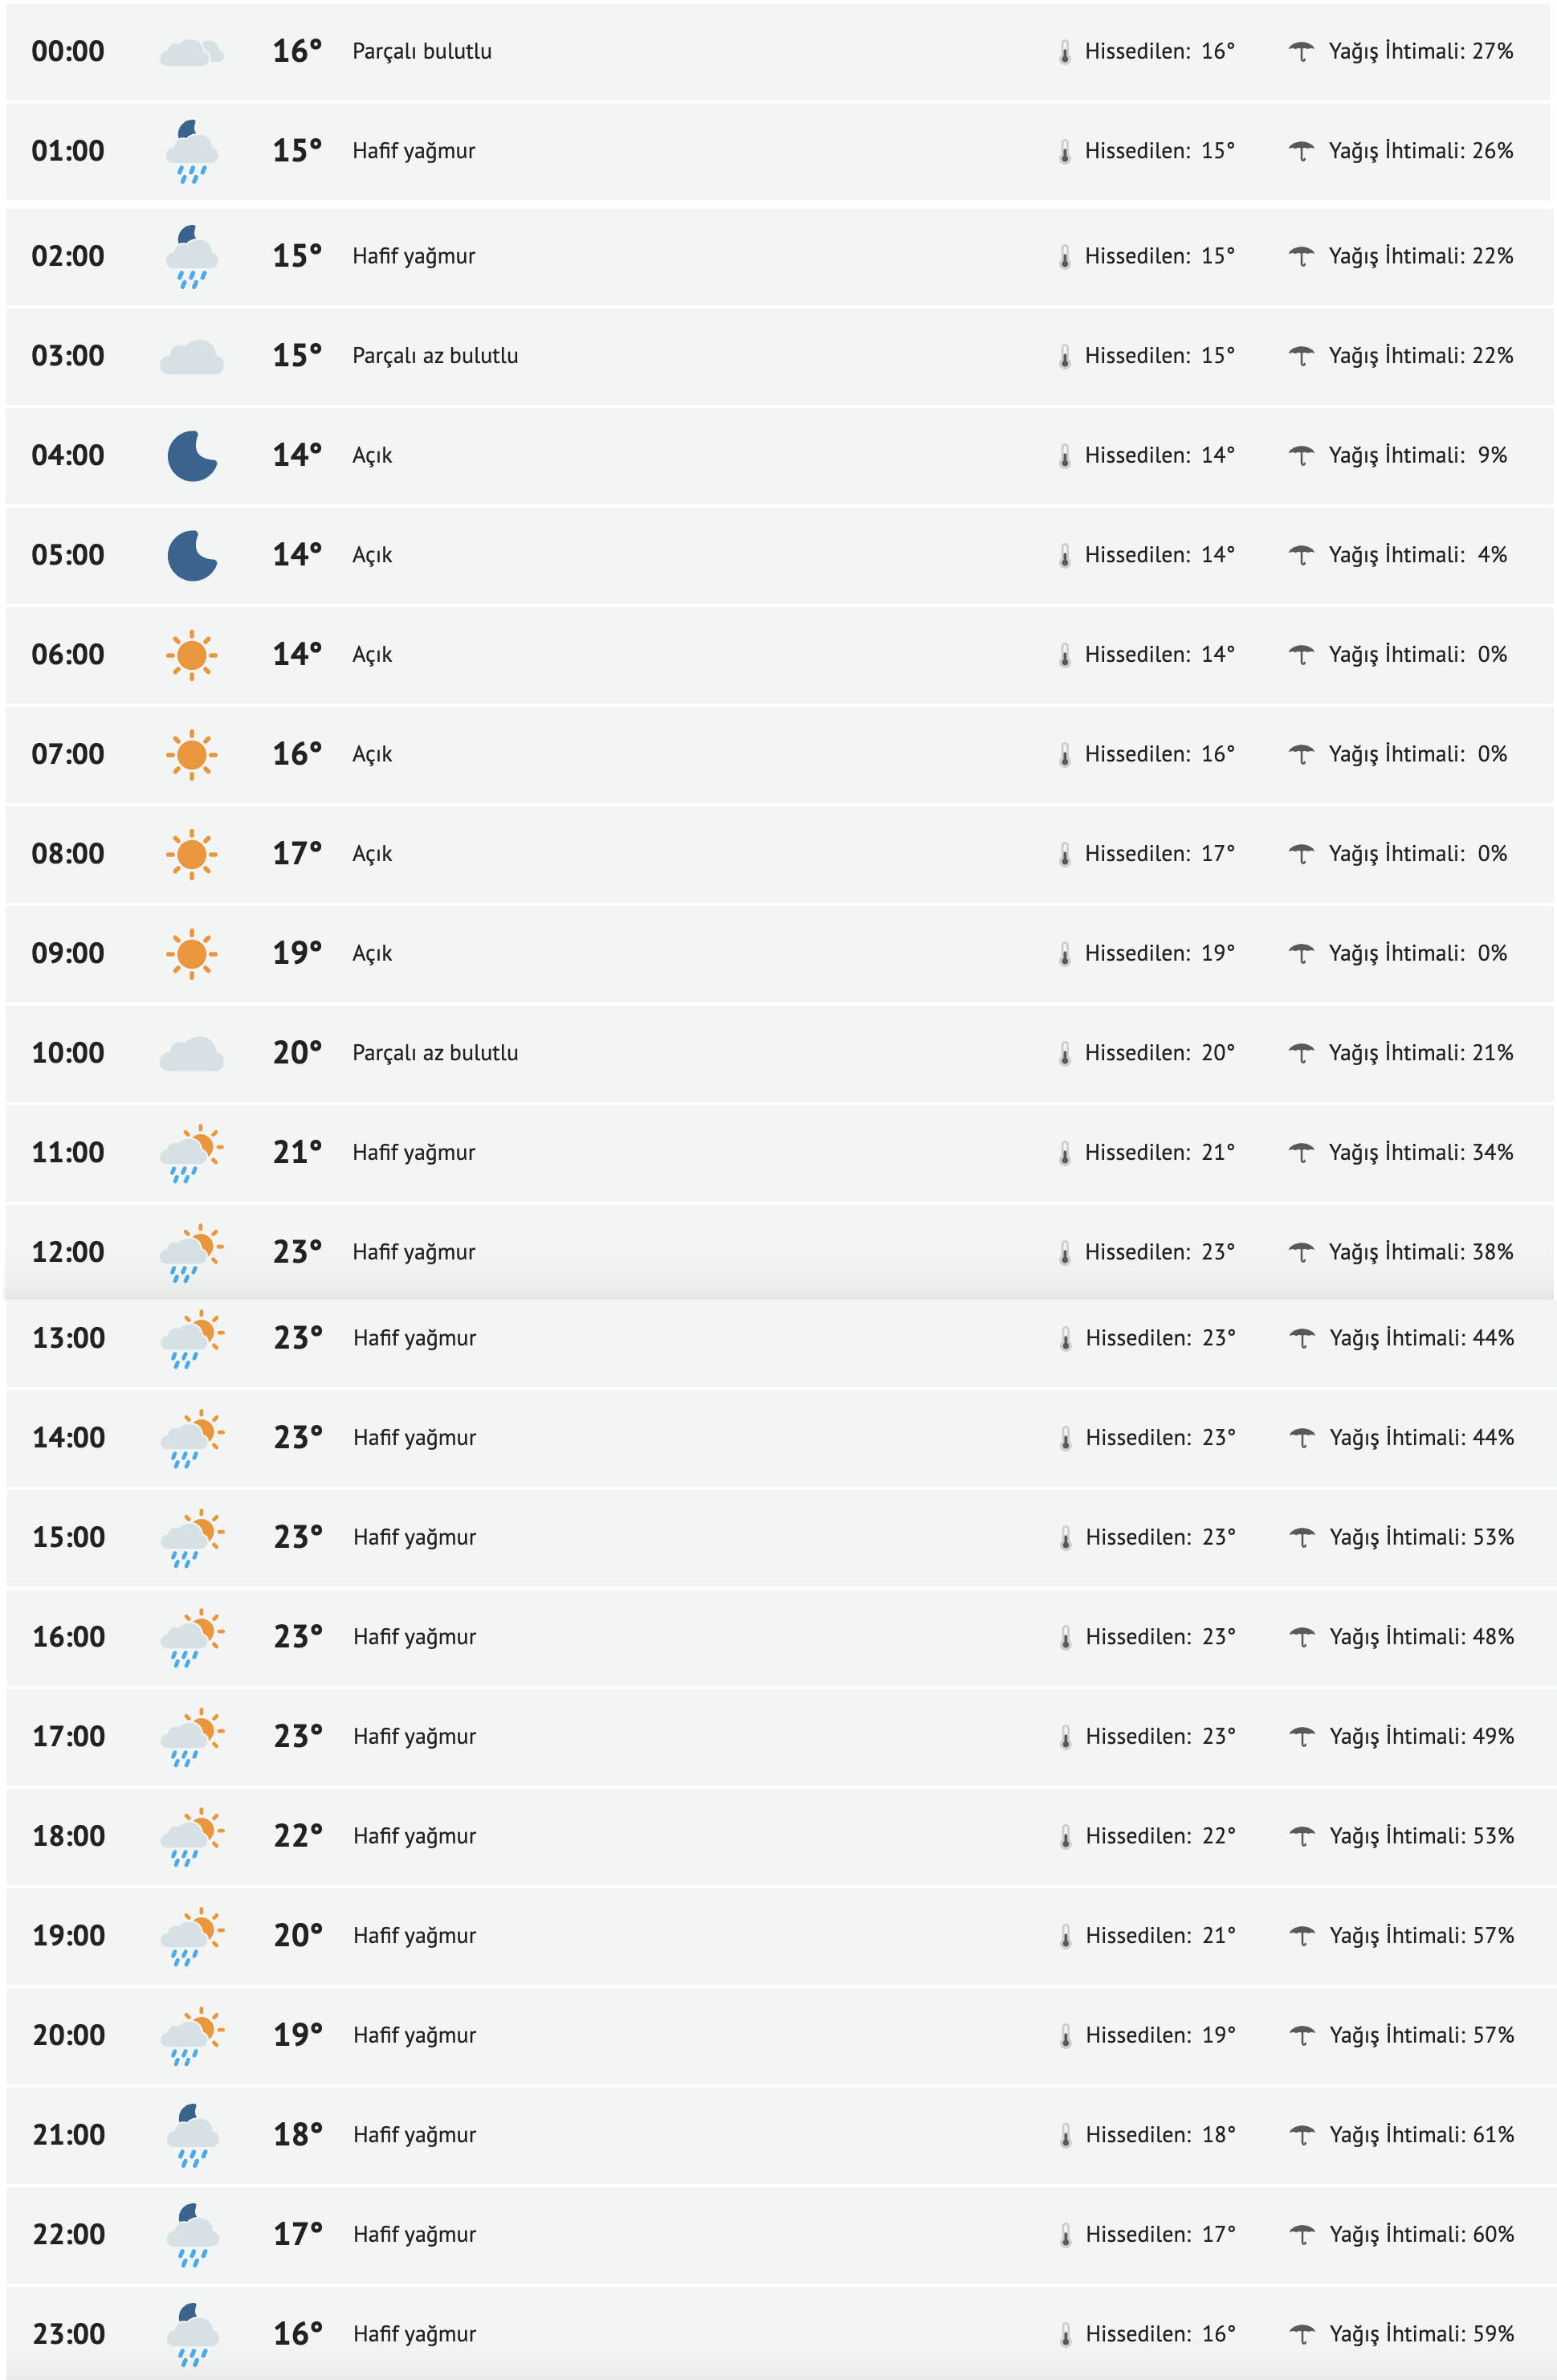1557x2380 pixels.
Task: Click the 14:00 time label
Action: click(x=69, y=1438)
